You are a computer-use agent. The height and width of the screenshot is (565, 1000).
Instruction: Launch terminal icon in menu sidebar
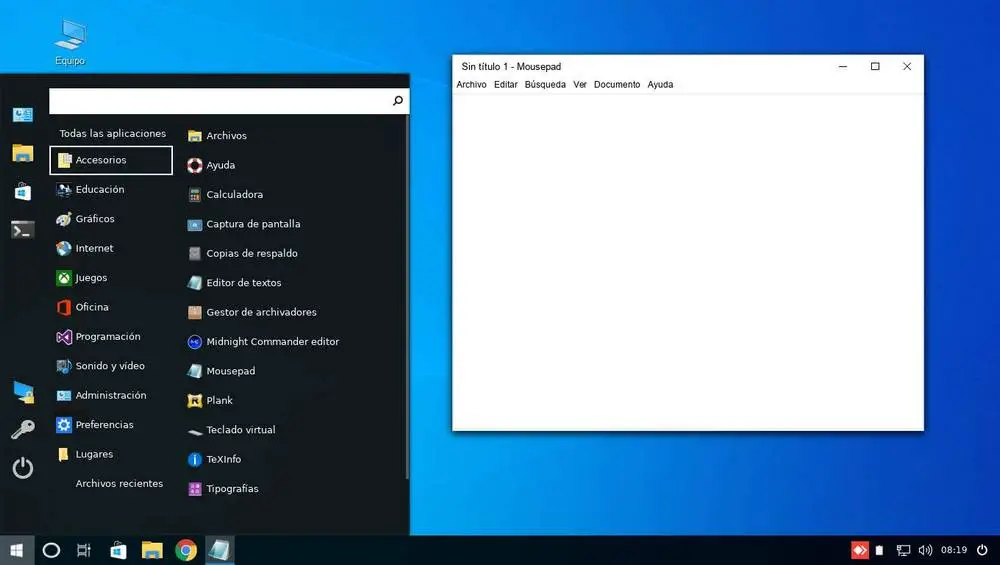tap(22, 230)
